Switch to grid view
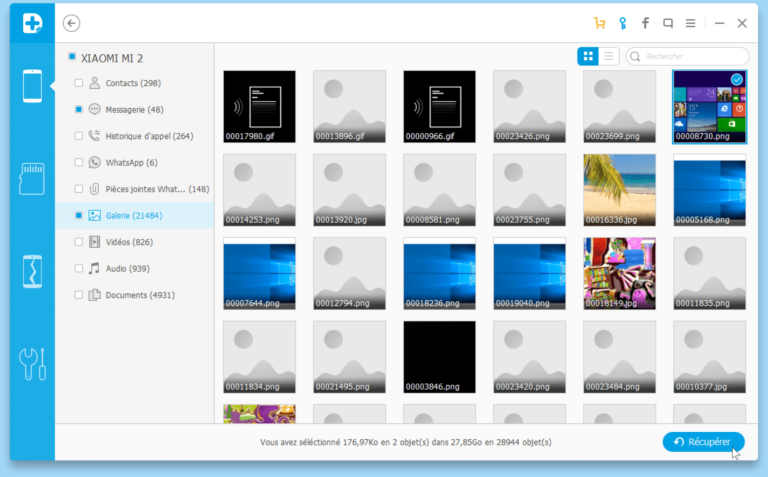 (x=588, y=57)
